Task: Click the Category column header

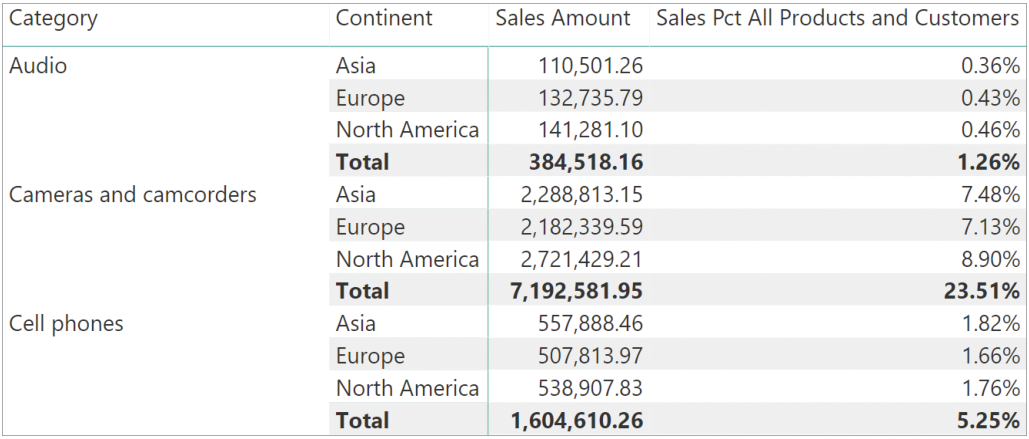Action: tap(54, 18)
